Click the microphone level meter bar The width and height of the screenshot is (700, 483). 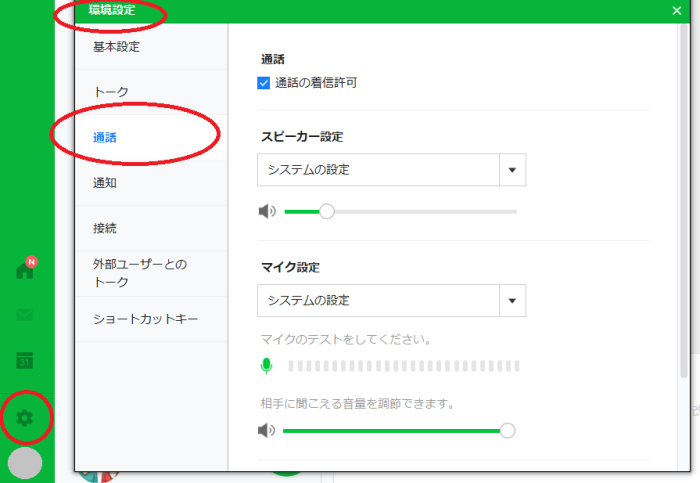click(x=404, y=366)
